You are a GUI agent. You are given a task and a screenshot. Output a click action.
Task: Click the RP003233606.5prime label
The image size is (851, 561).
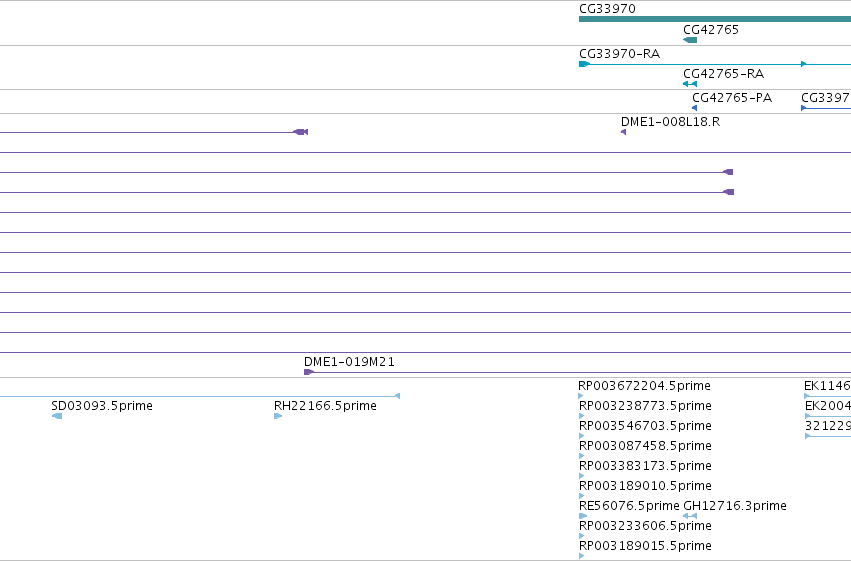click(645, 526)
